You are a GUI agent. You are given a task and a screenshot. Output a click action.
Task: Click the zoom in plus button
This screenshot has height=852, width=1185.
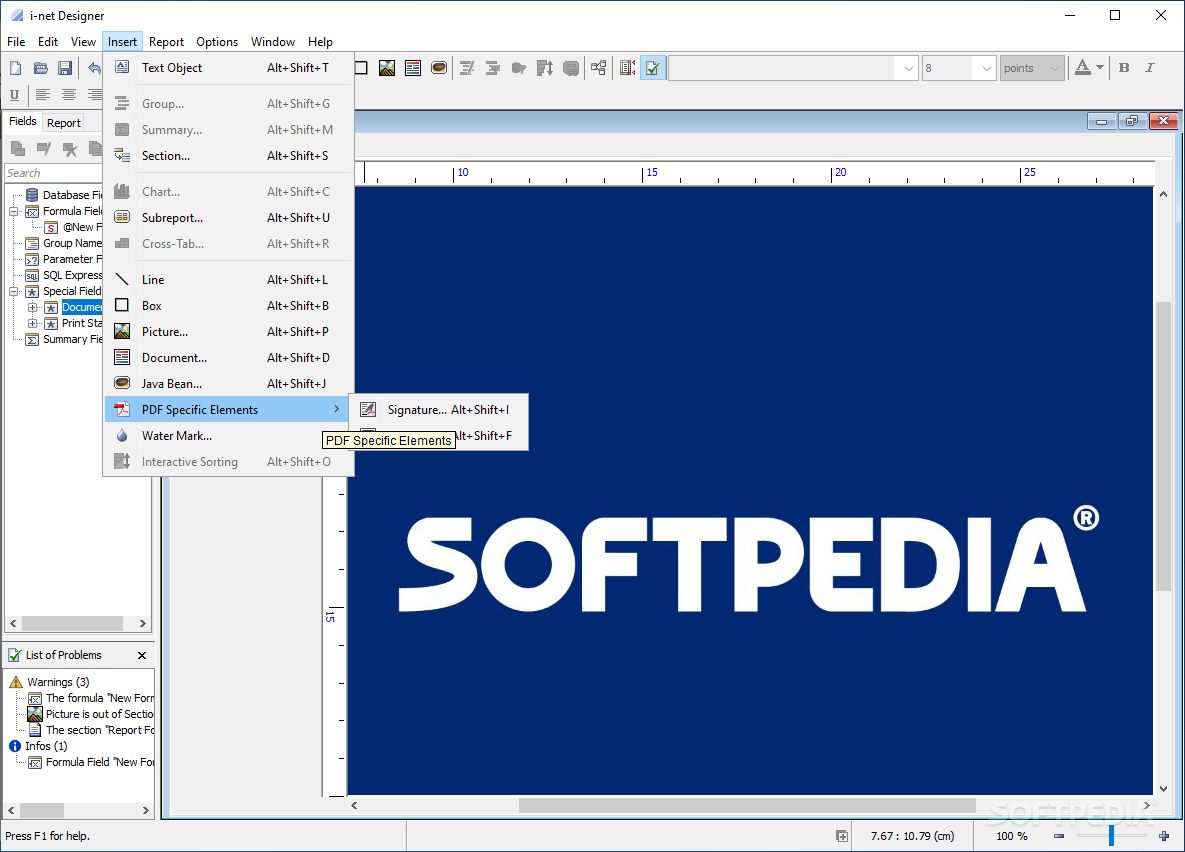pos(1164,836)
